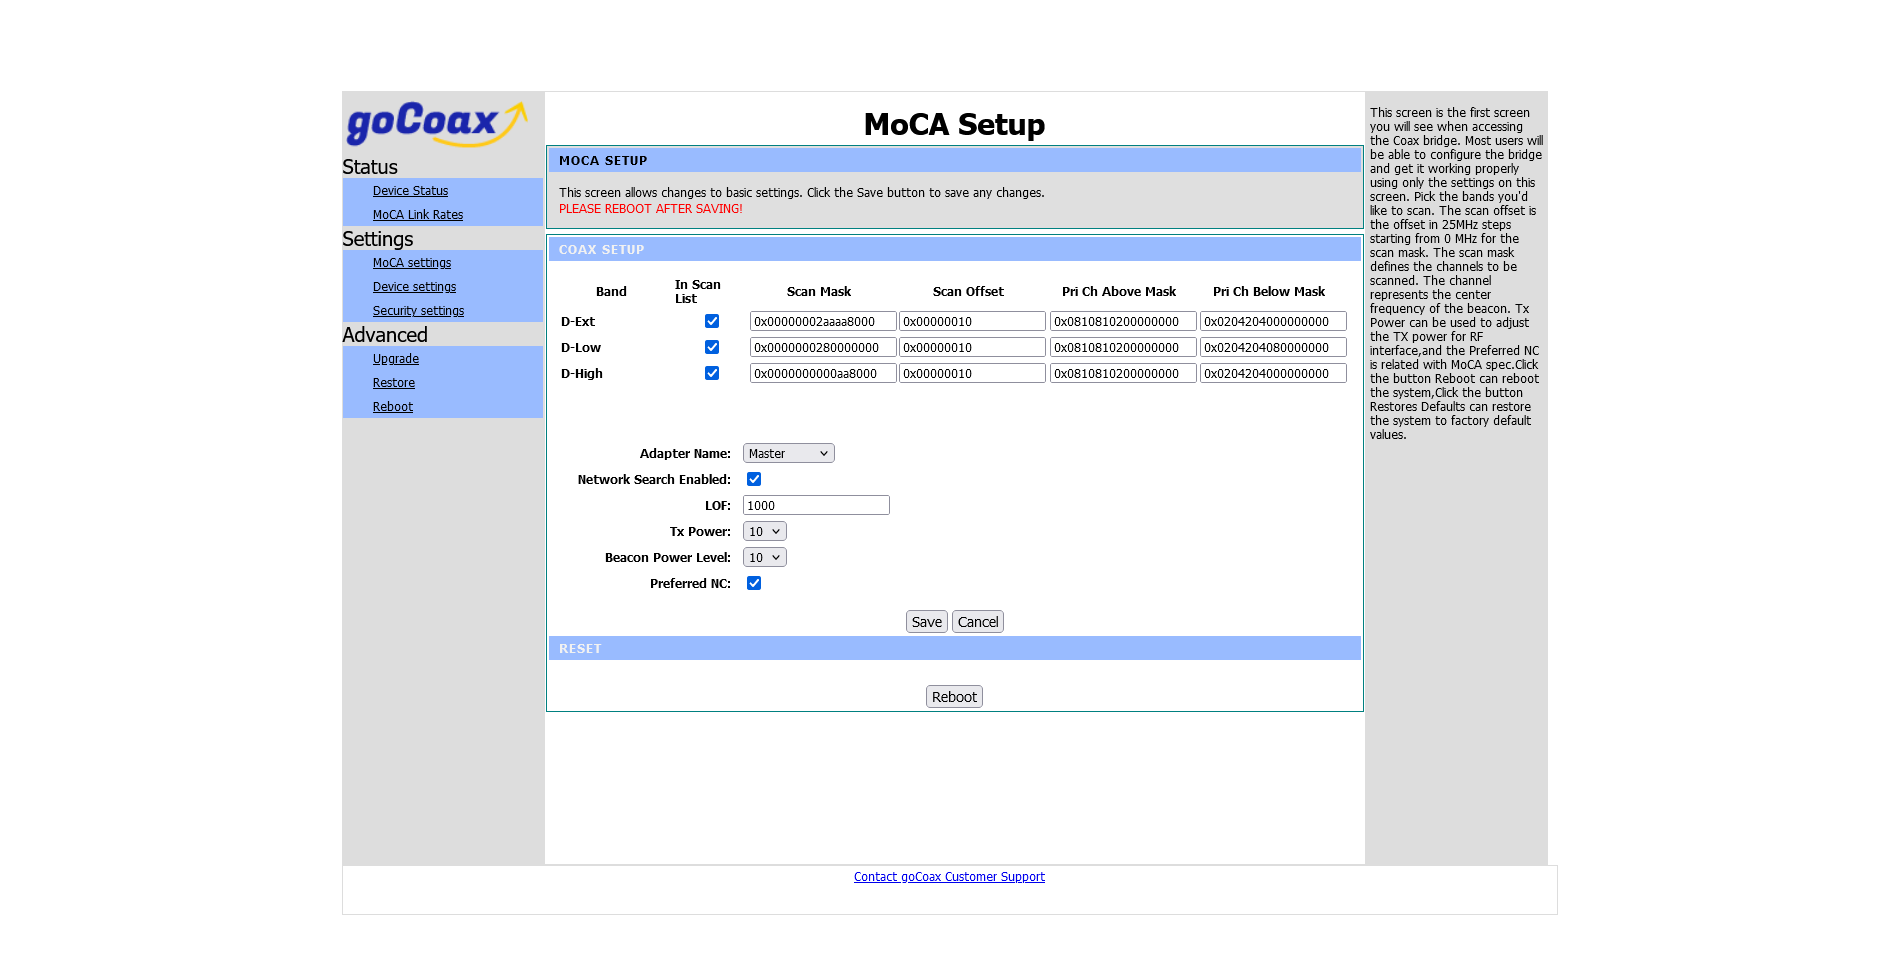This screenshot has height=965, width=1903.
Task: Go to MoCA settings
Action: (x=412, y=263)
